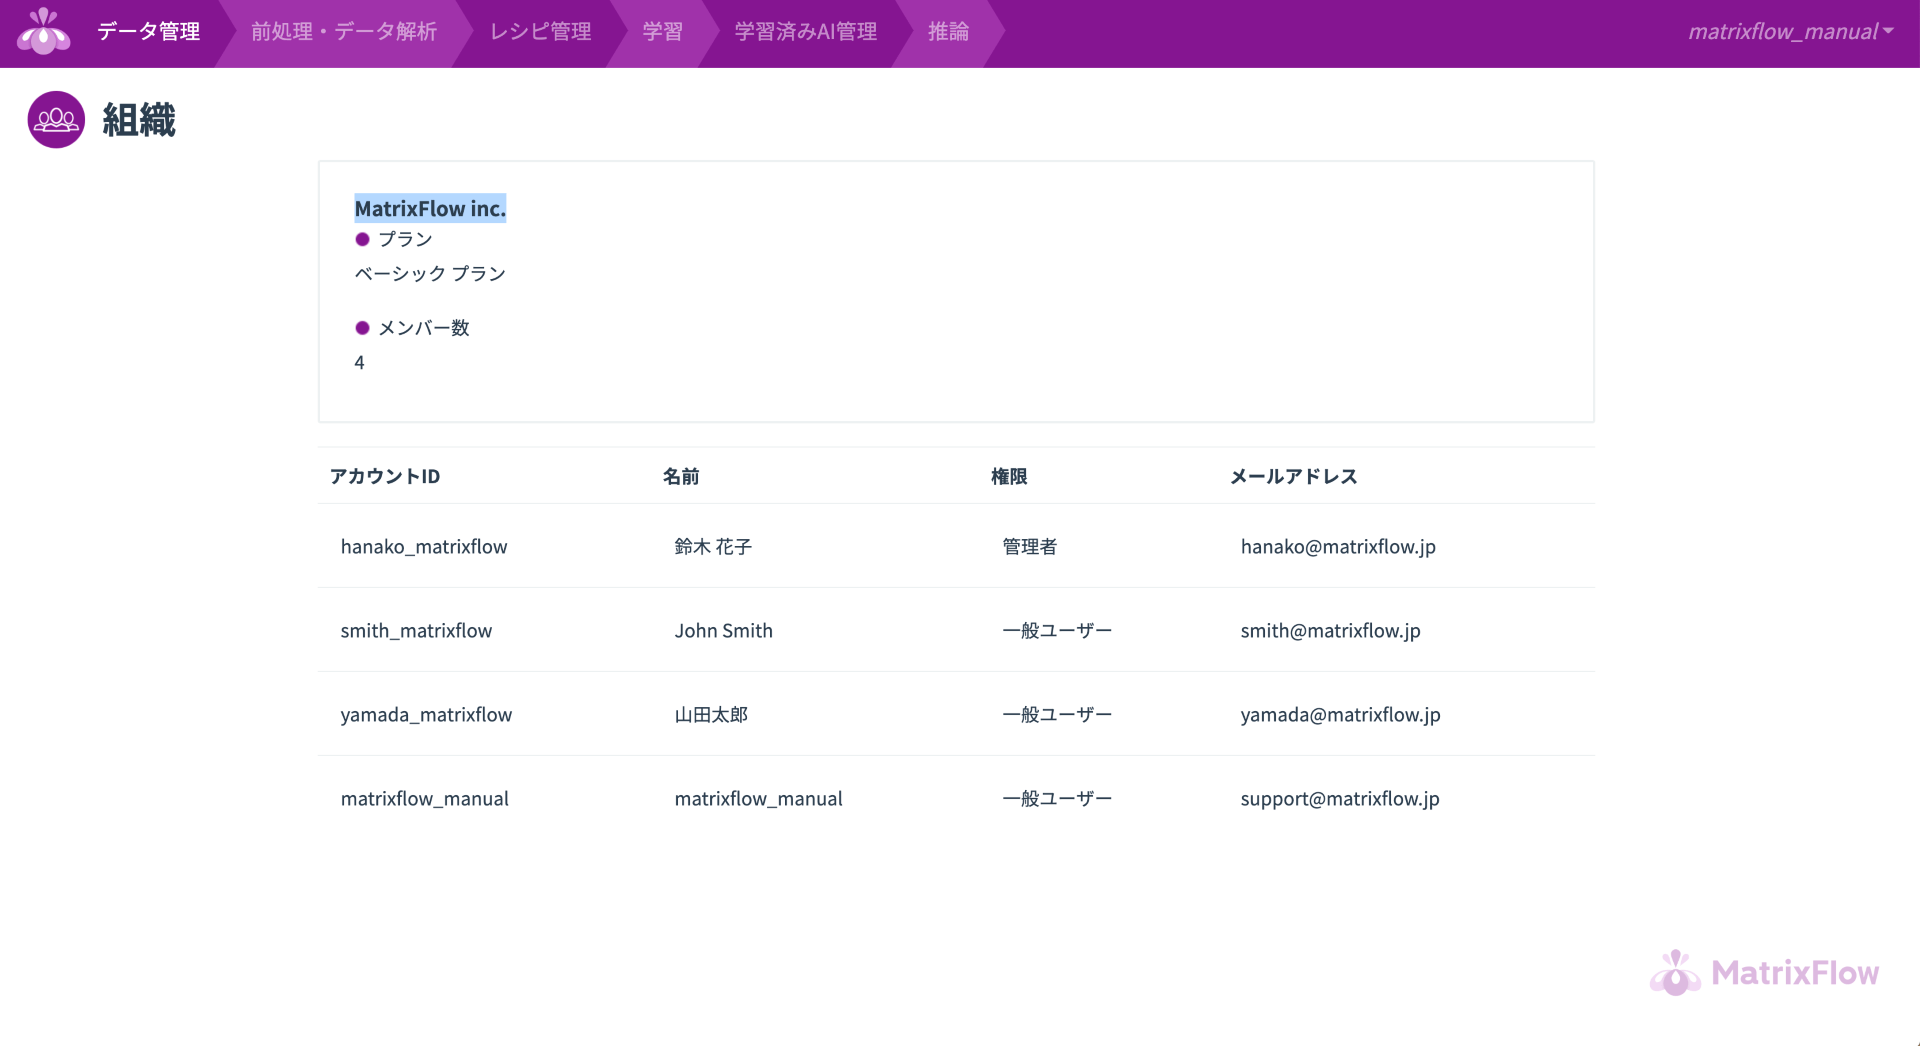Screen dimensions: 1920x1046
Task: Click email support@matrixflow.jp
Action: 1340,799
